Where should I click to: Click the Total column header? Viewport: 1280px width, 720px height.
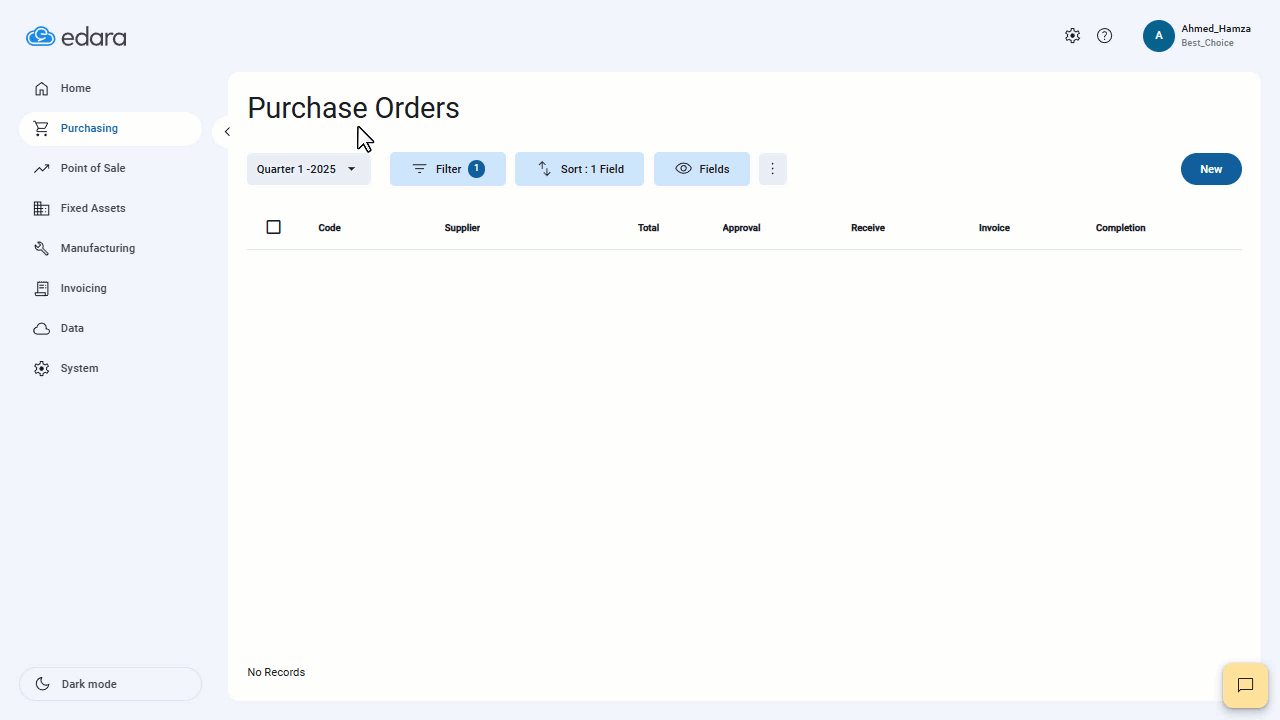[x=648, y=228]
